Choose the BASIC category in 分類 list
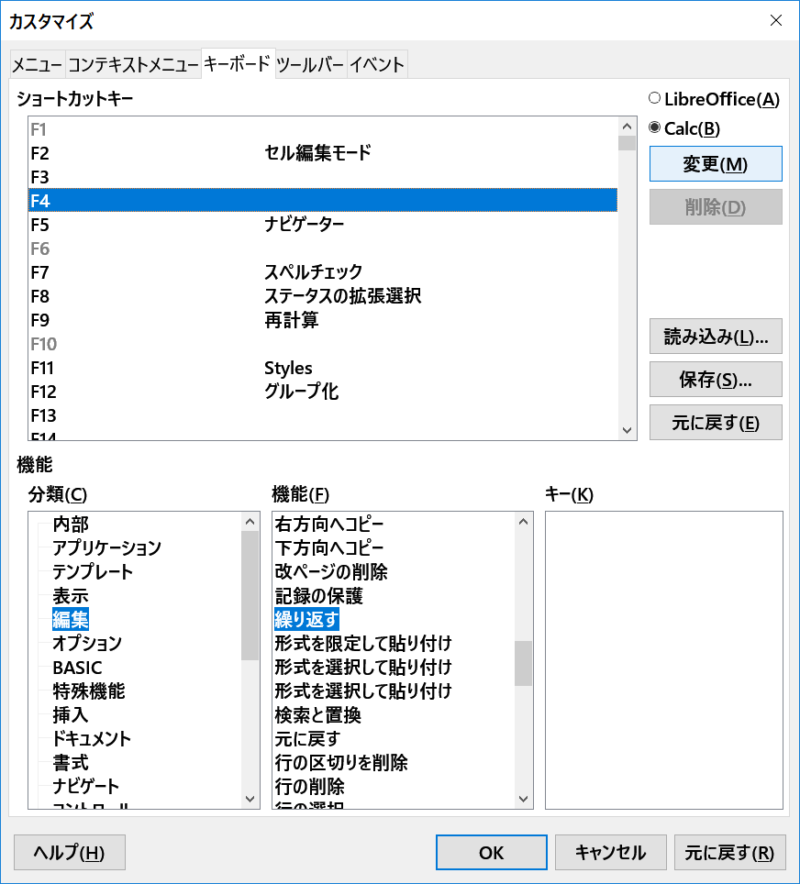Viewport: 800px width, 884px height. 77,667
